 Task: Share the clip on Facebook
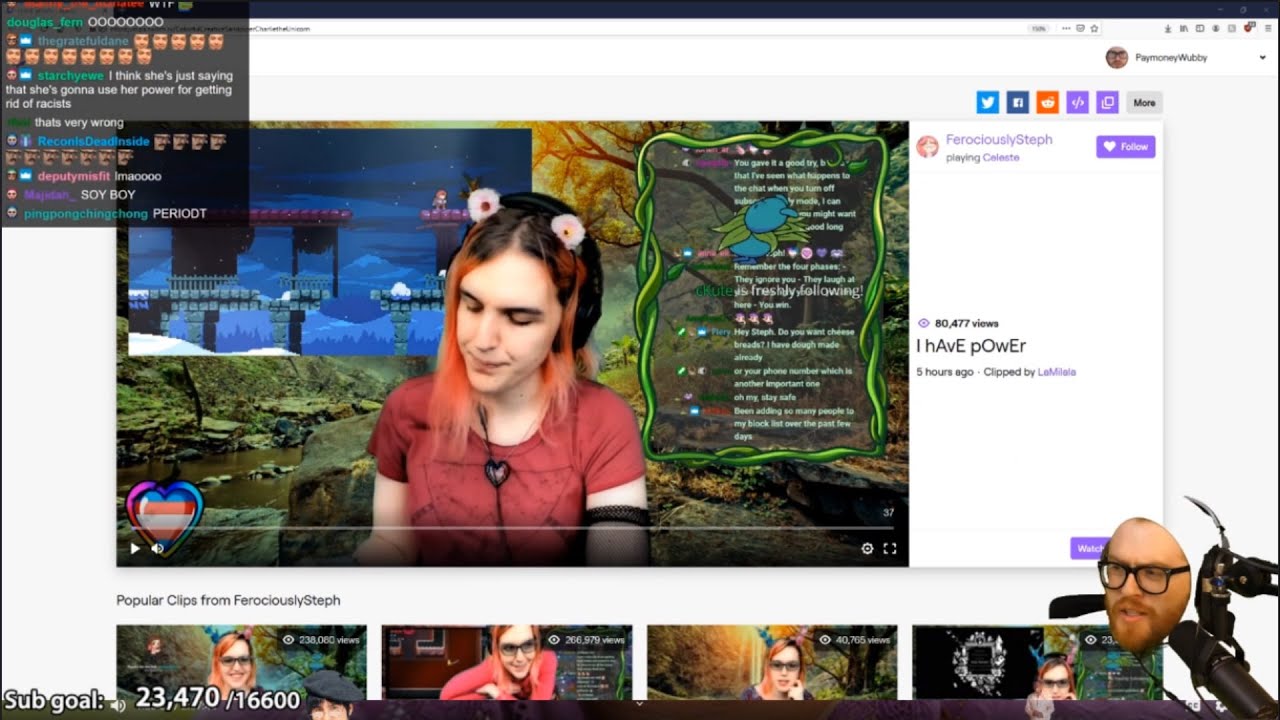tap(1018, 102)
